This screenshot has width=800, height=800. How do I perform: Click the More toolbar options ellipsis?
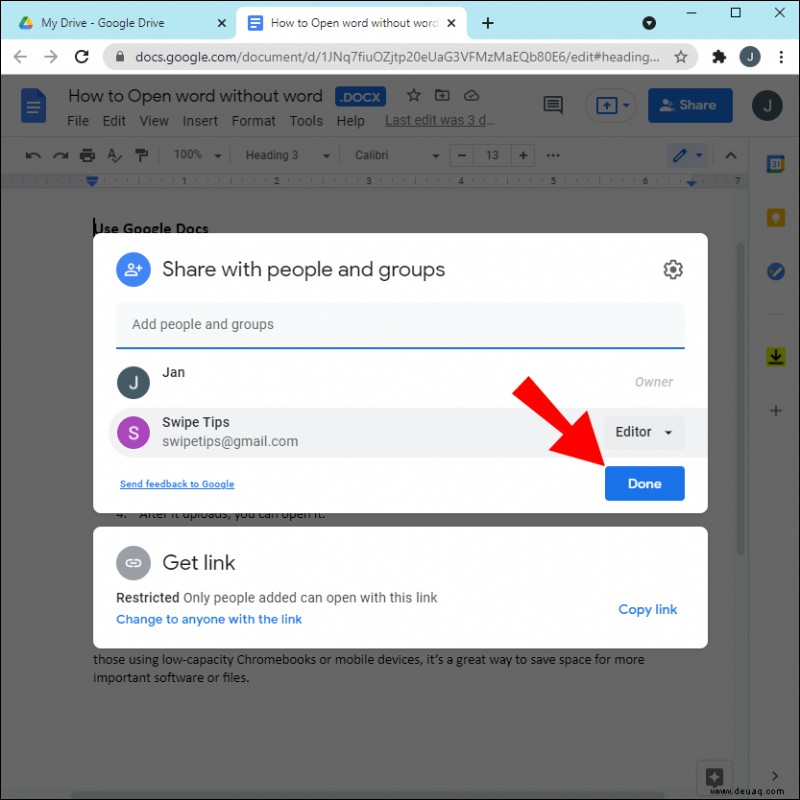(x=553, y=155)
